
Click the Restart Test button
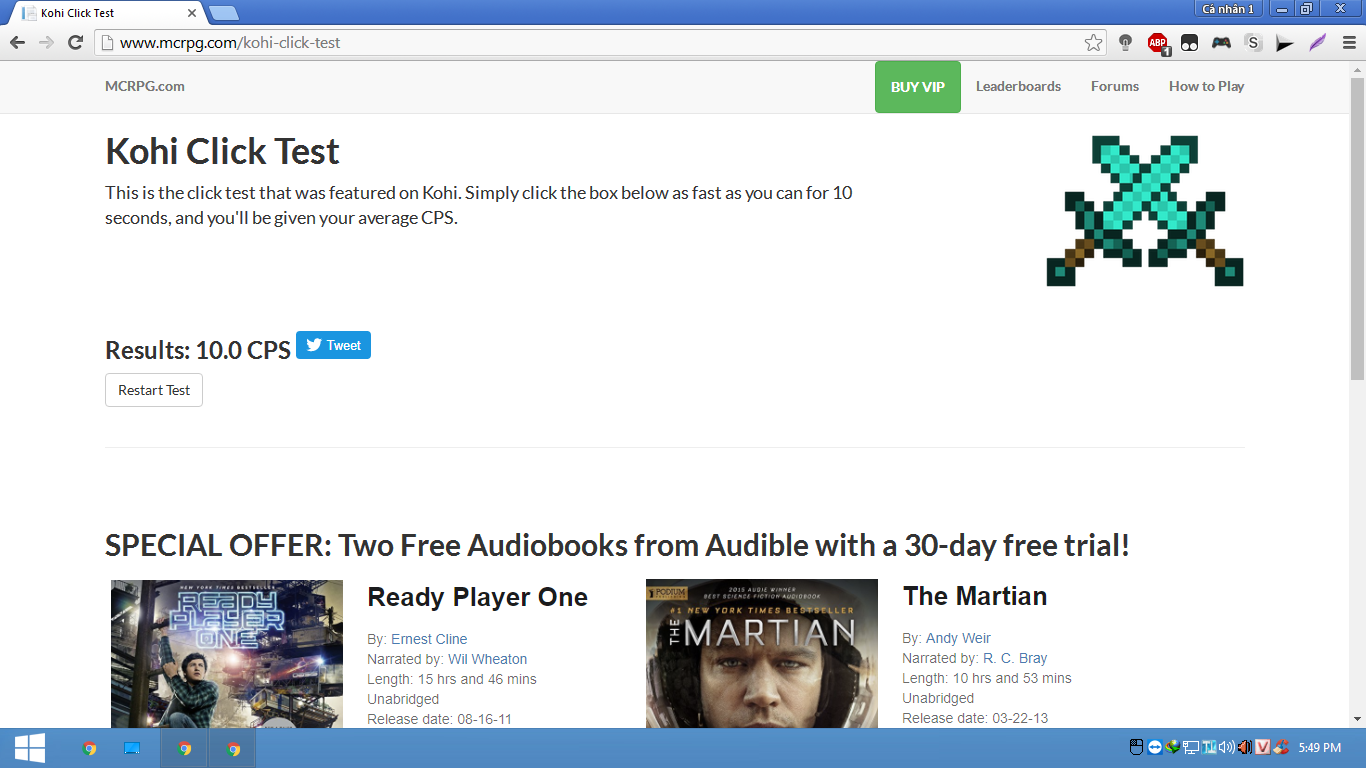tap(154, 390)
